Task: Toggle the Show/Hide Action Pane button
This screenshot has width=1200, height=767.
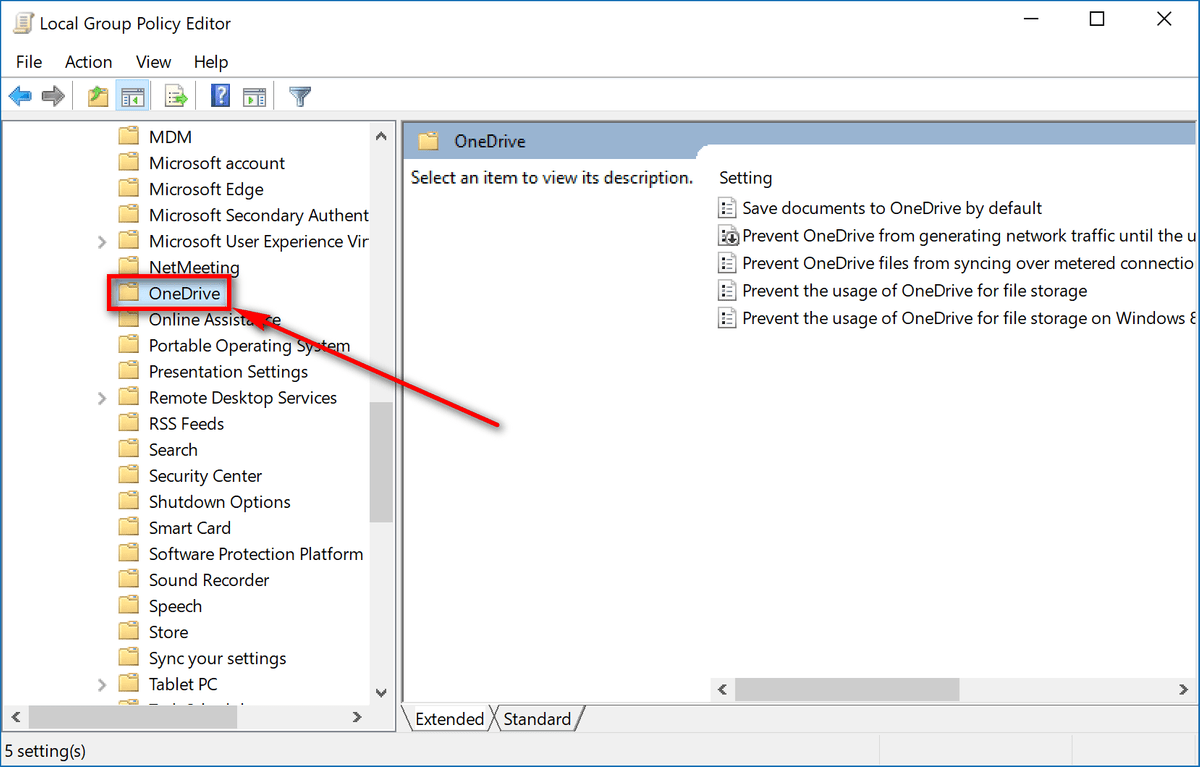Action: (x=255, y=97)
